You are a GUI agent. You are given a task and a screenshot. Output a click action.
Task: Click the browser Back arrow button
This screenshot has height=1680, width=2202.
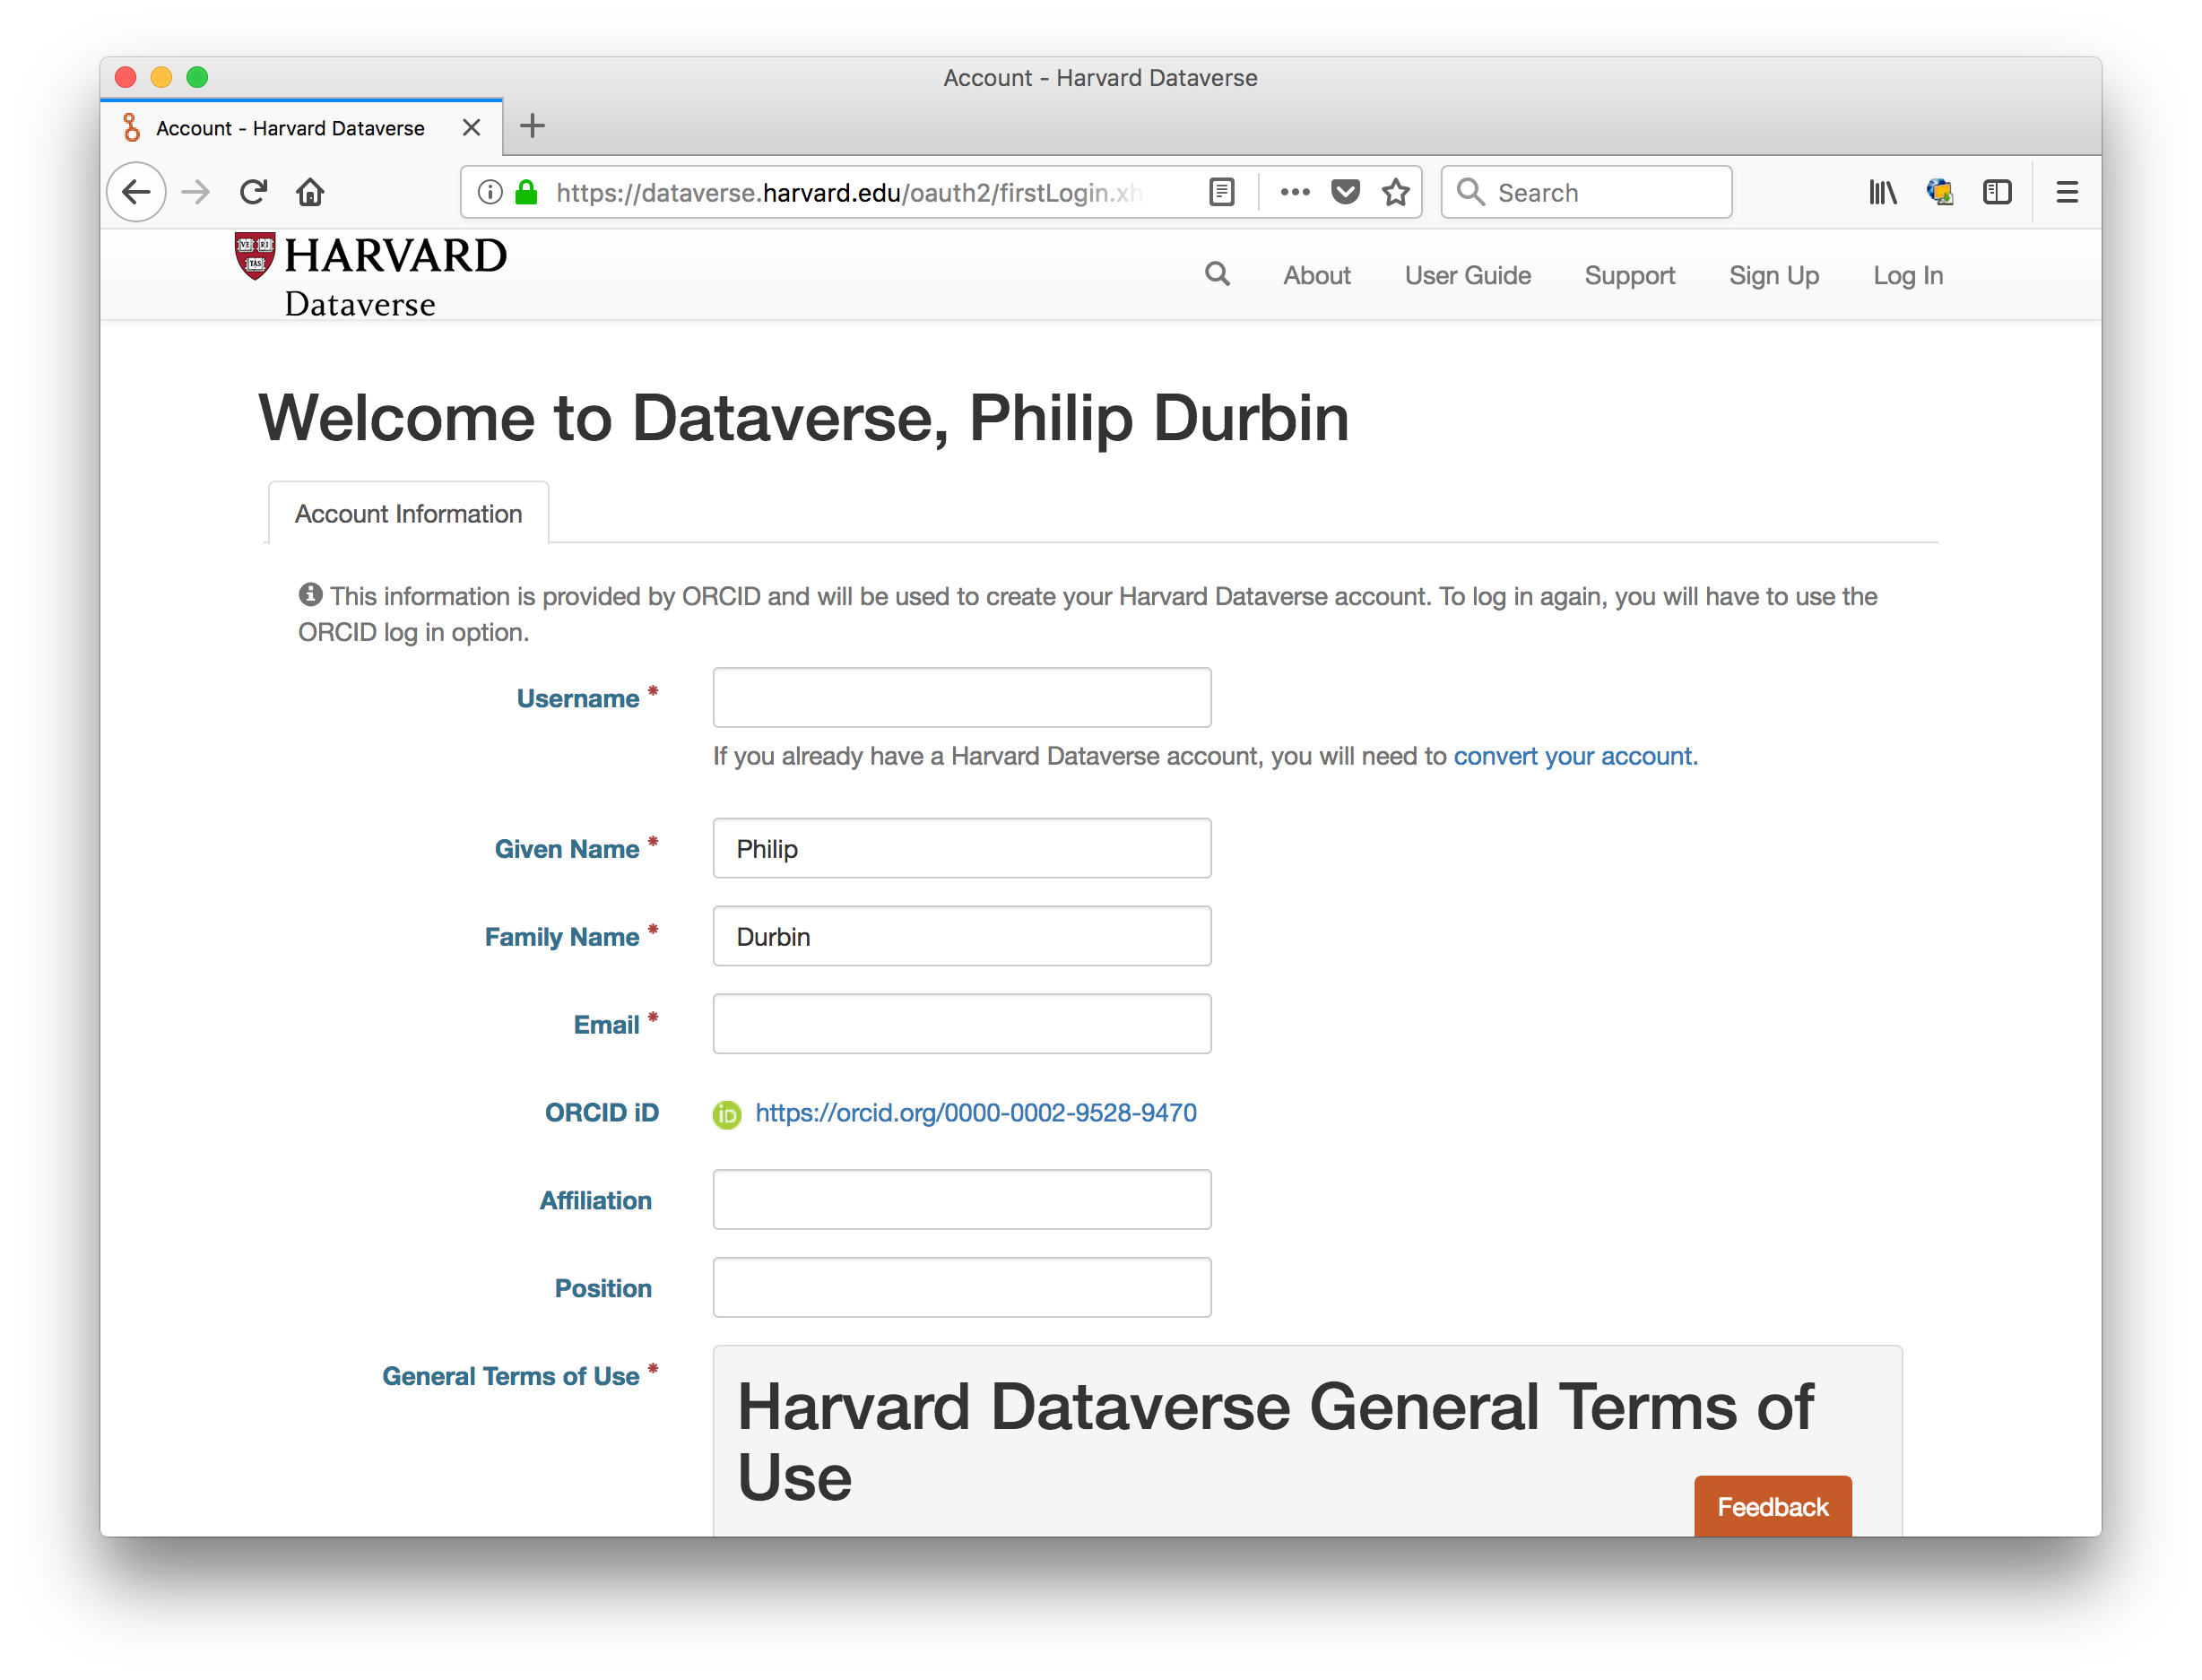coord(136,192)
